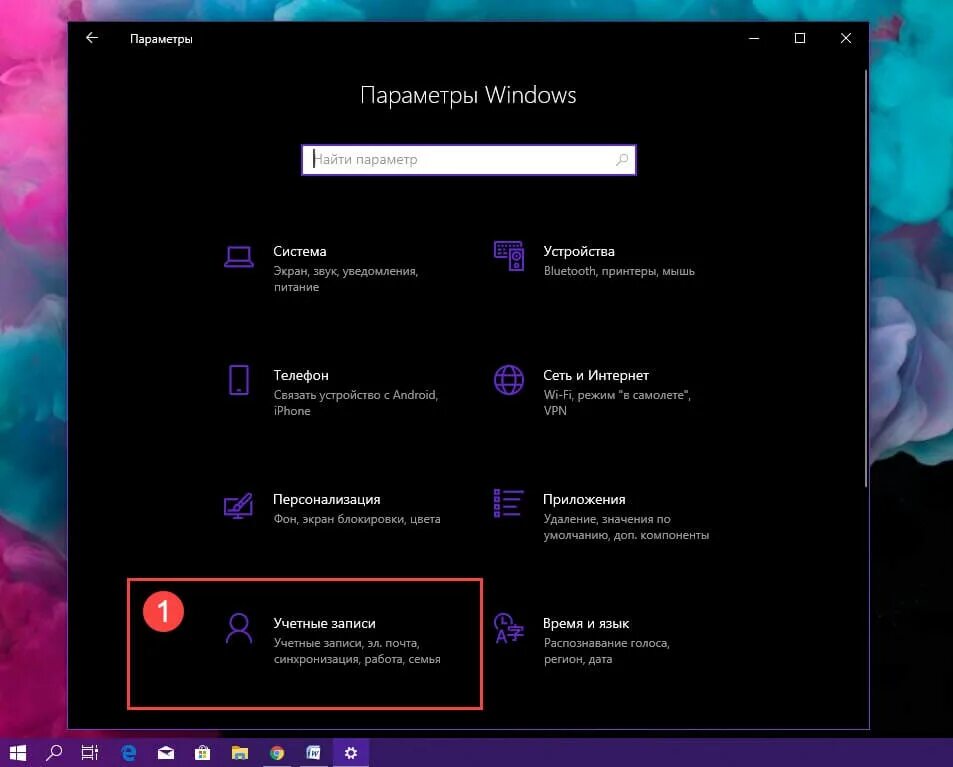Close the Параметры window
The height and width of the screenshot is (767, 953).
pyautogui.click(x=845, y=38)
